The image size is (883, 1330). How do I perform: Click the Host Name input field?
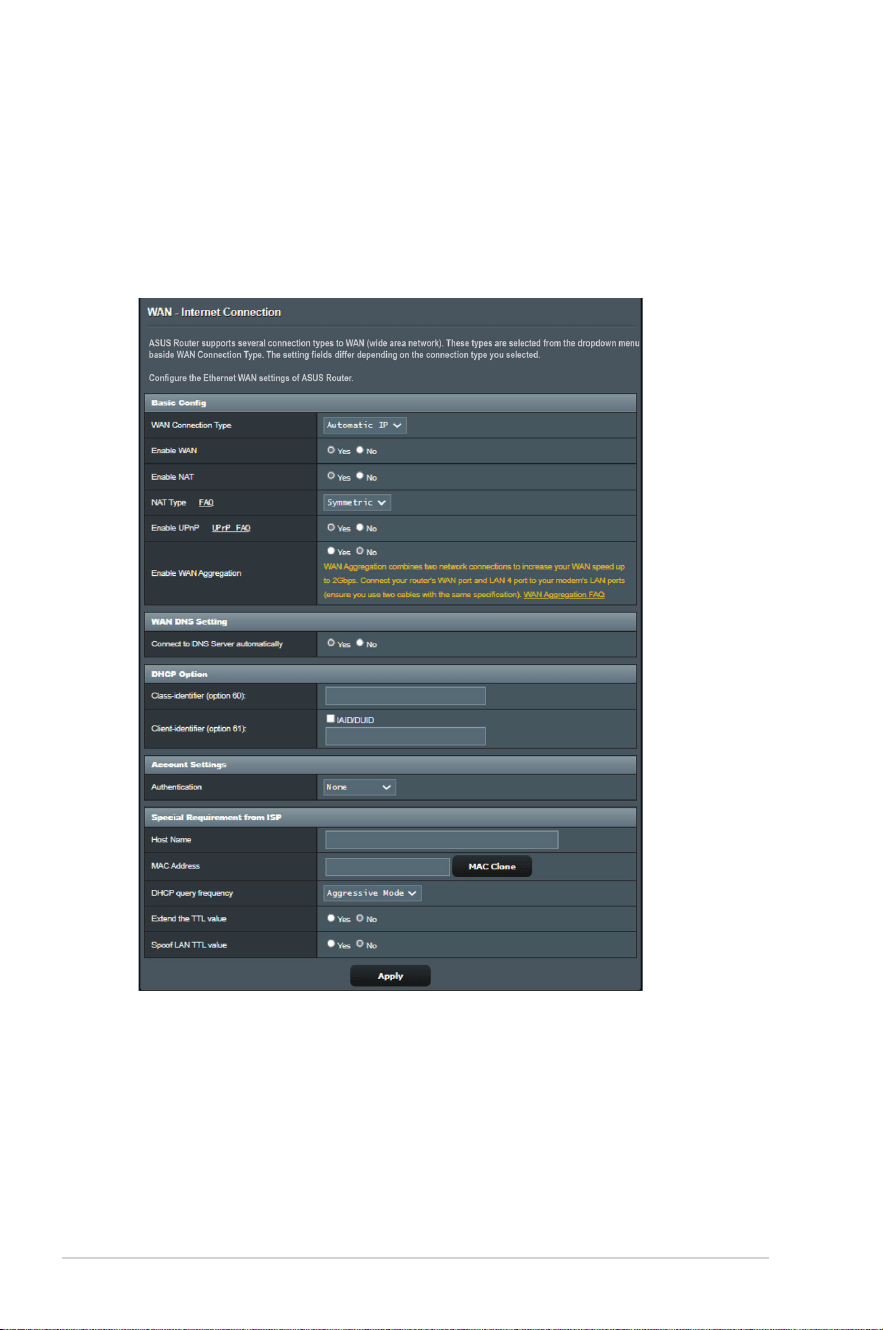point(441,840)
